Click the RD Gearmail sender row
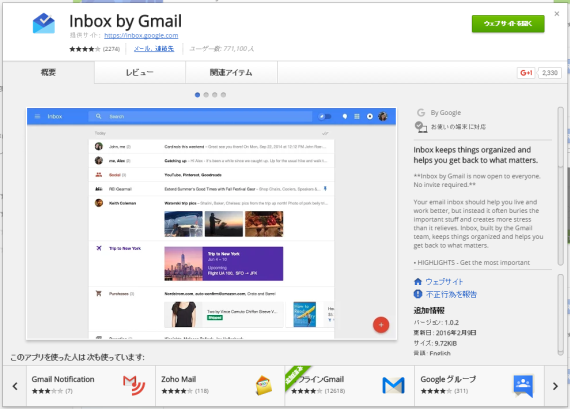Screen dimensions: 570x409 pos(211,189)
